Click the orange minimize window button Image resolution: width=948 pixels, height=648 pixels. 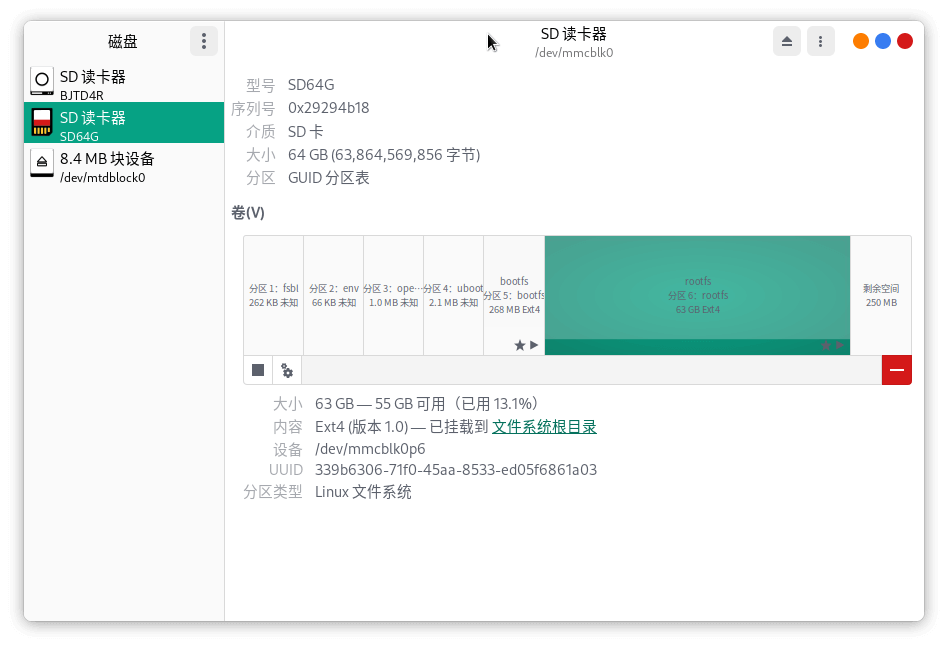(x=861, y=41)
